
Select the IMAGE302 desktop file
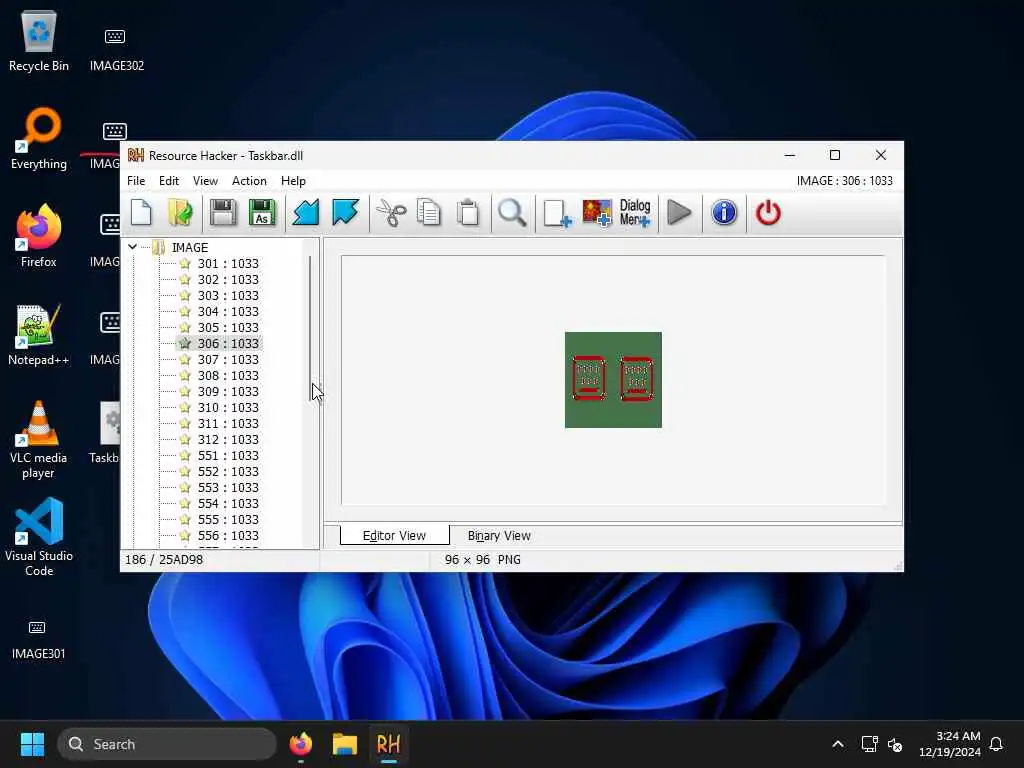(x=116, y=49)
